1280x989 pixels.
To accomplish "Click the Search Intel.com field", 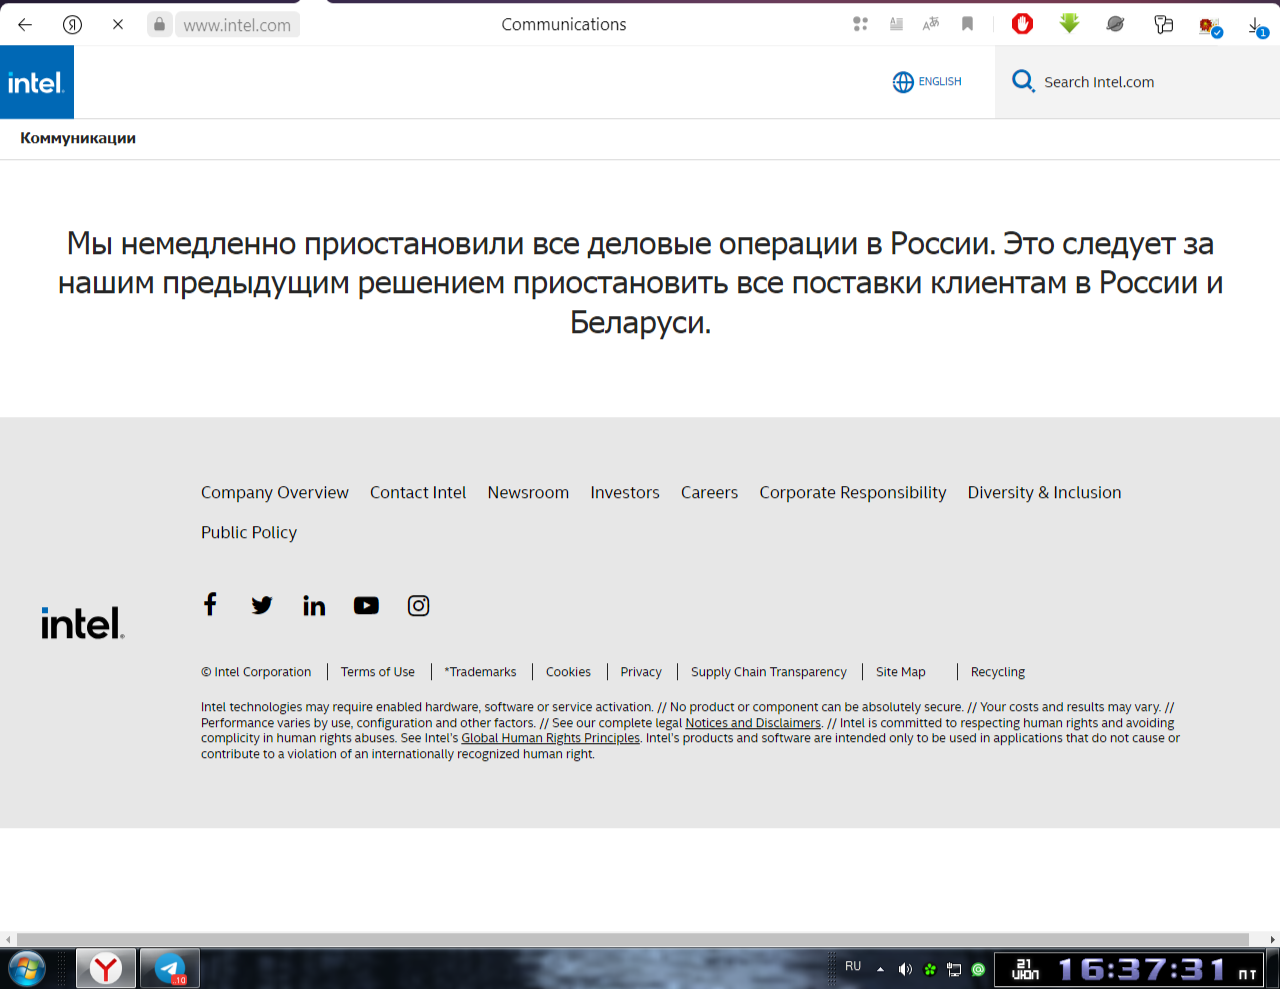I will (1099, 82).
